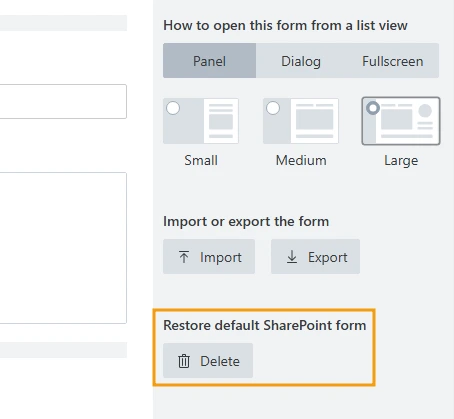Click the 'Large' size label
The image size is (454, 419).
coord(401,161)
